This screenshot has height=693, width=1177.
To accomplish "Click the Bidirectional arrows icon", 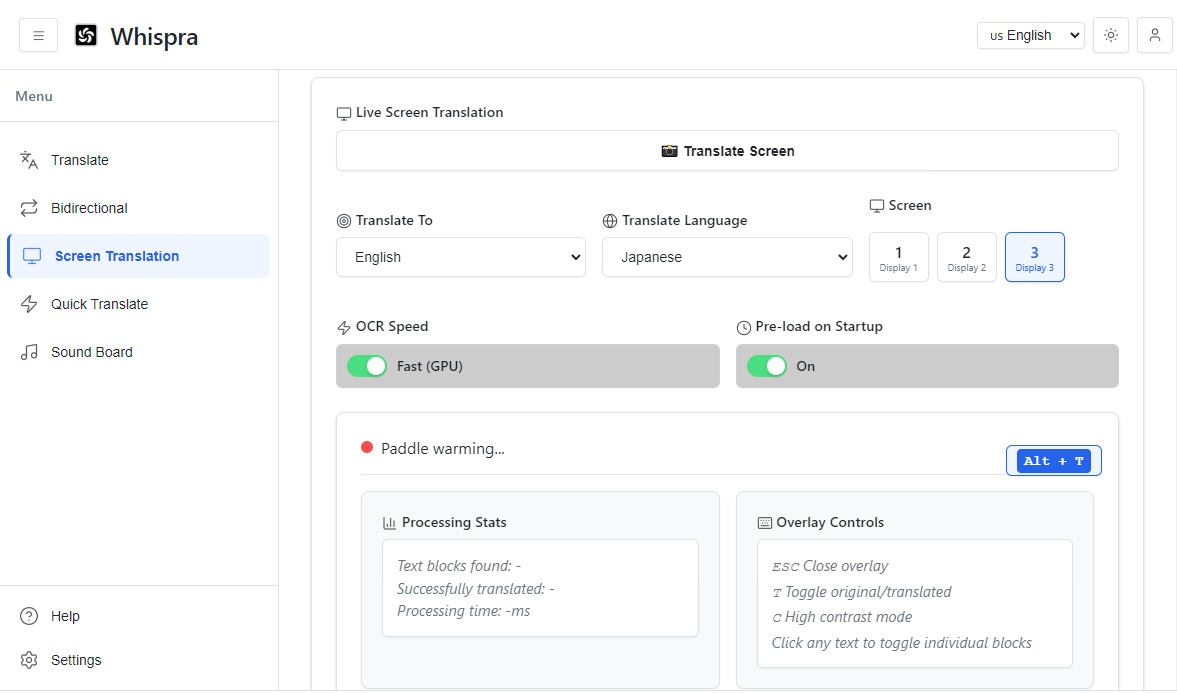I will (x=29, y=208).
